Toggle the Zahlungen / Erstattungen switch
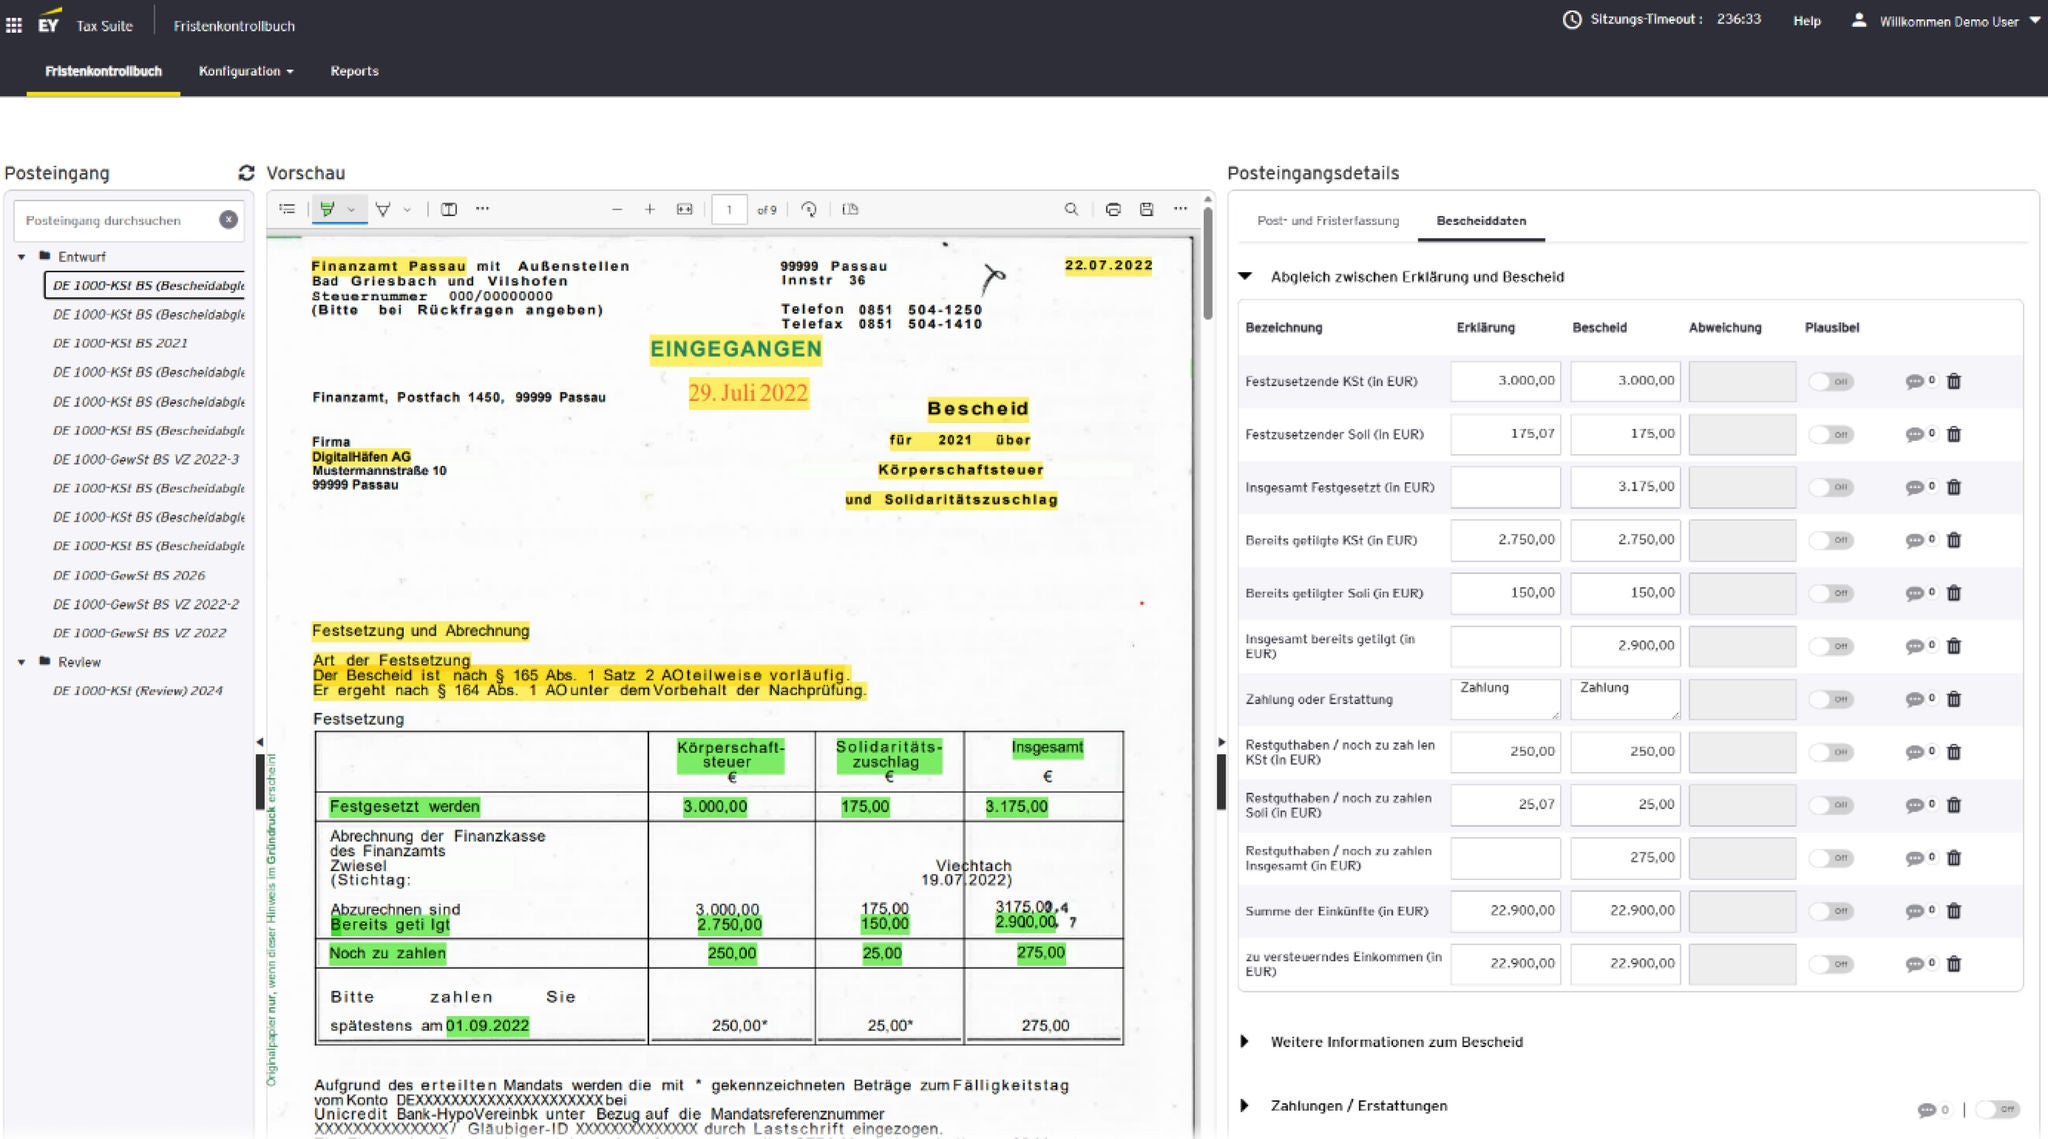The image size is (2048, 1139). click(1997, 1109)
